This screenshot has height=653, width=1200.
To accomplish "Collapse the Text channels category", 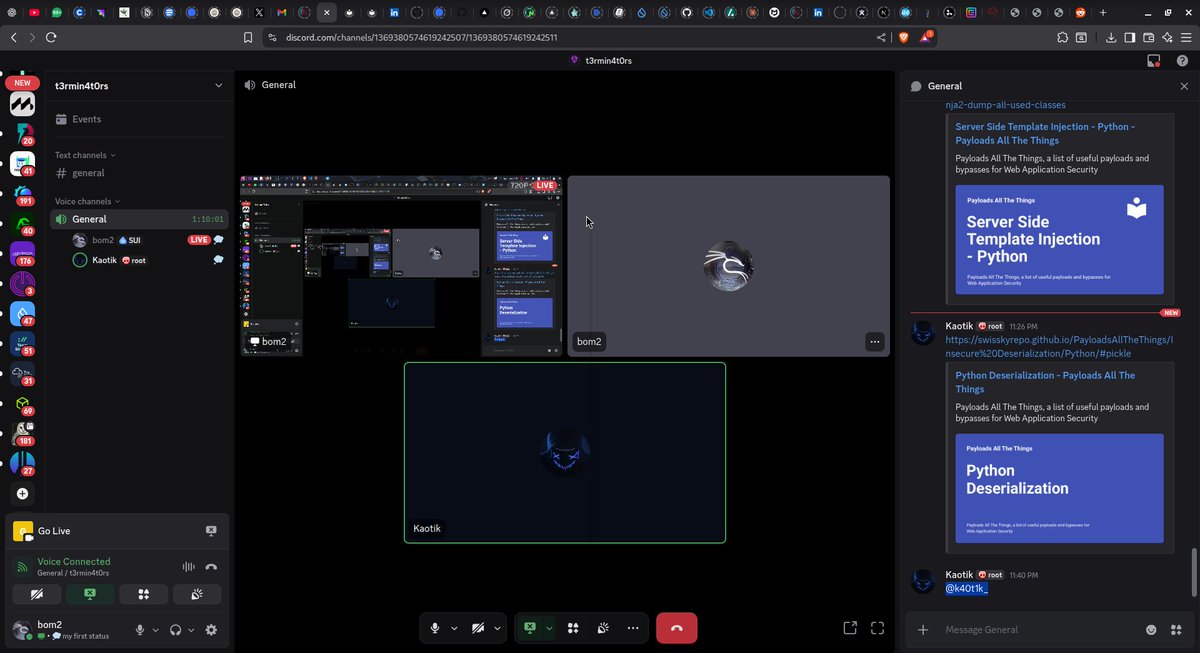I will (x=85, y=155).
